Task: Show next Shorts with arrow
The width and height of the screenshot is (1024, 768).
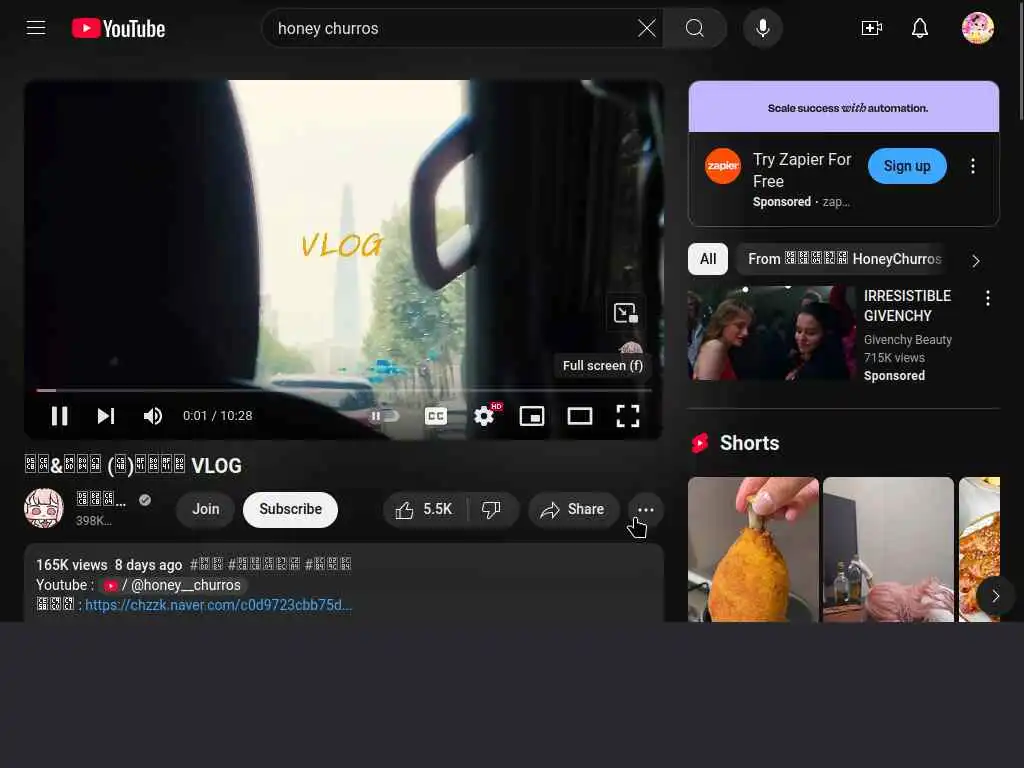Action: click(995, 596)
